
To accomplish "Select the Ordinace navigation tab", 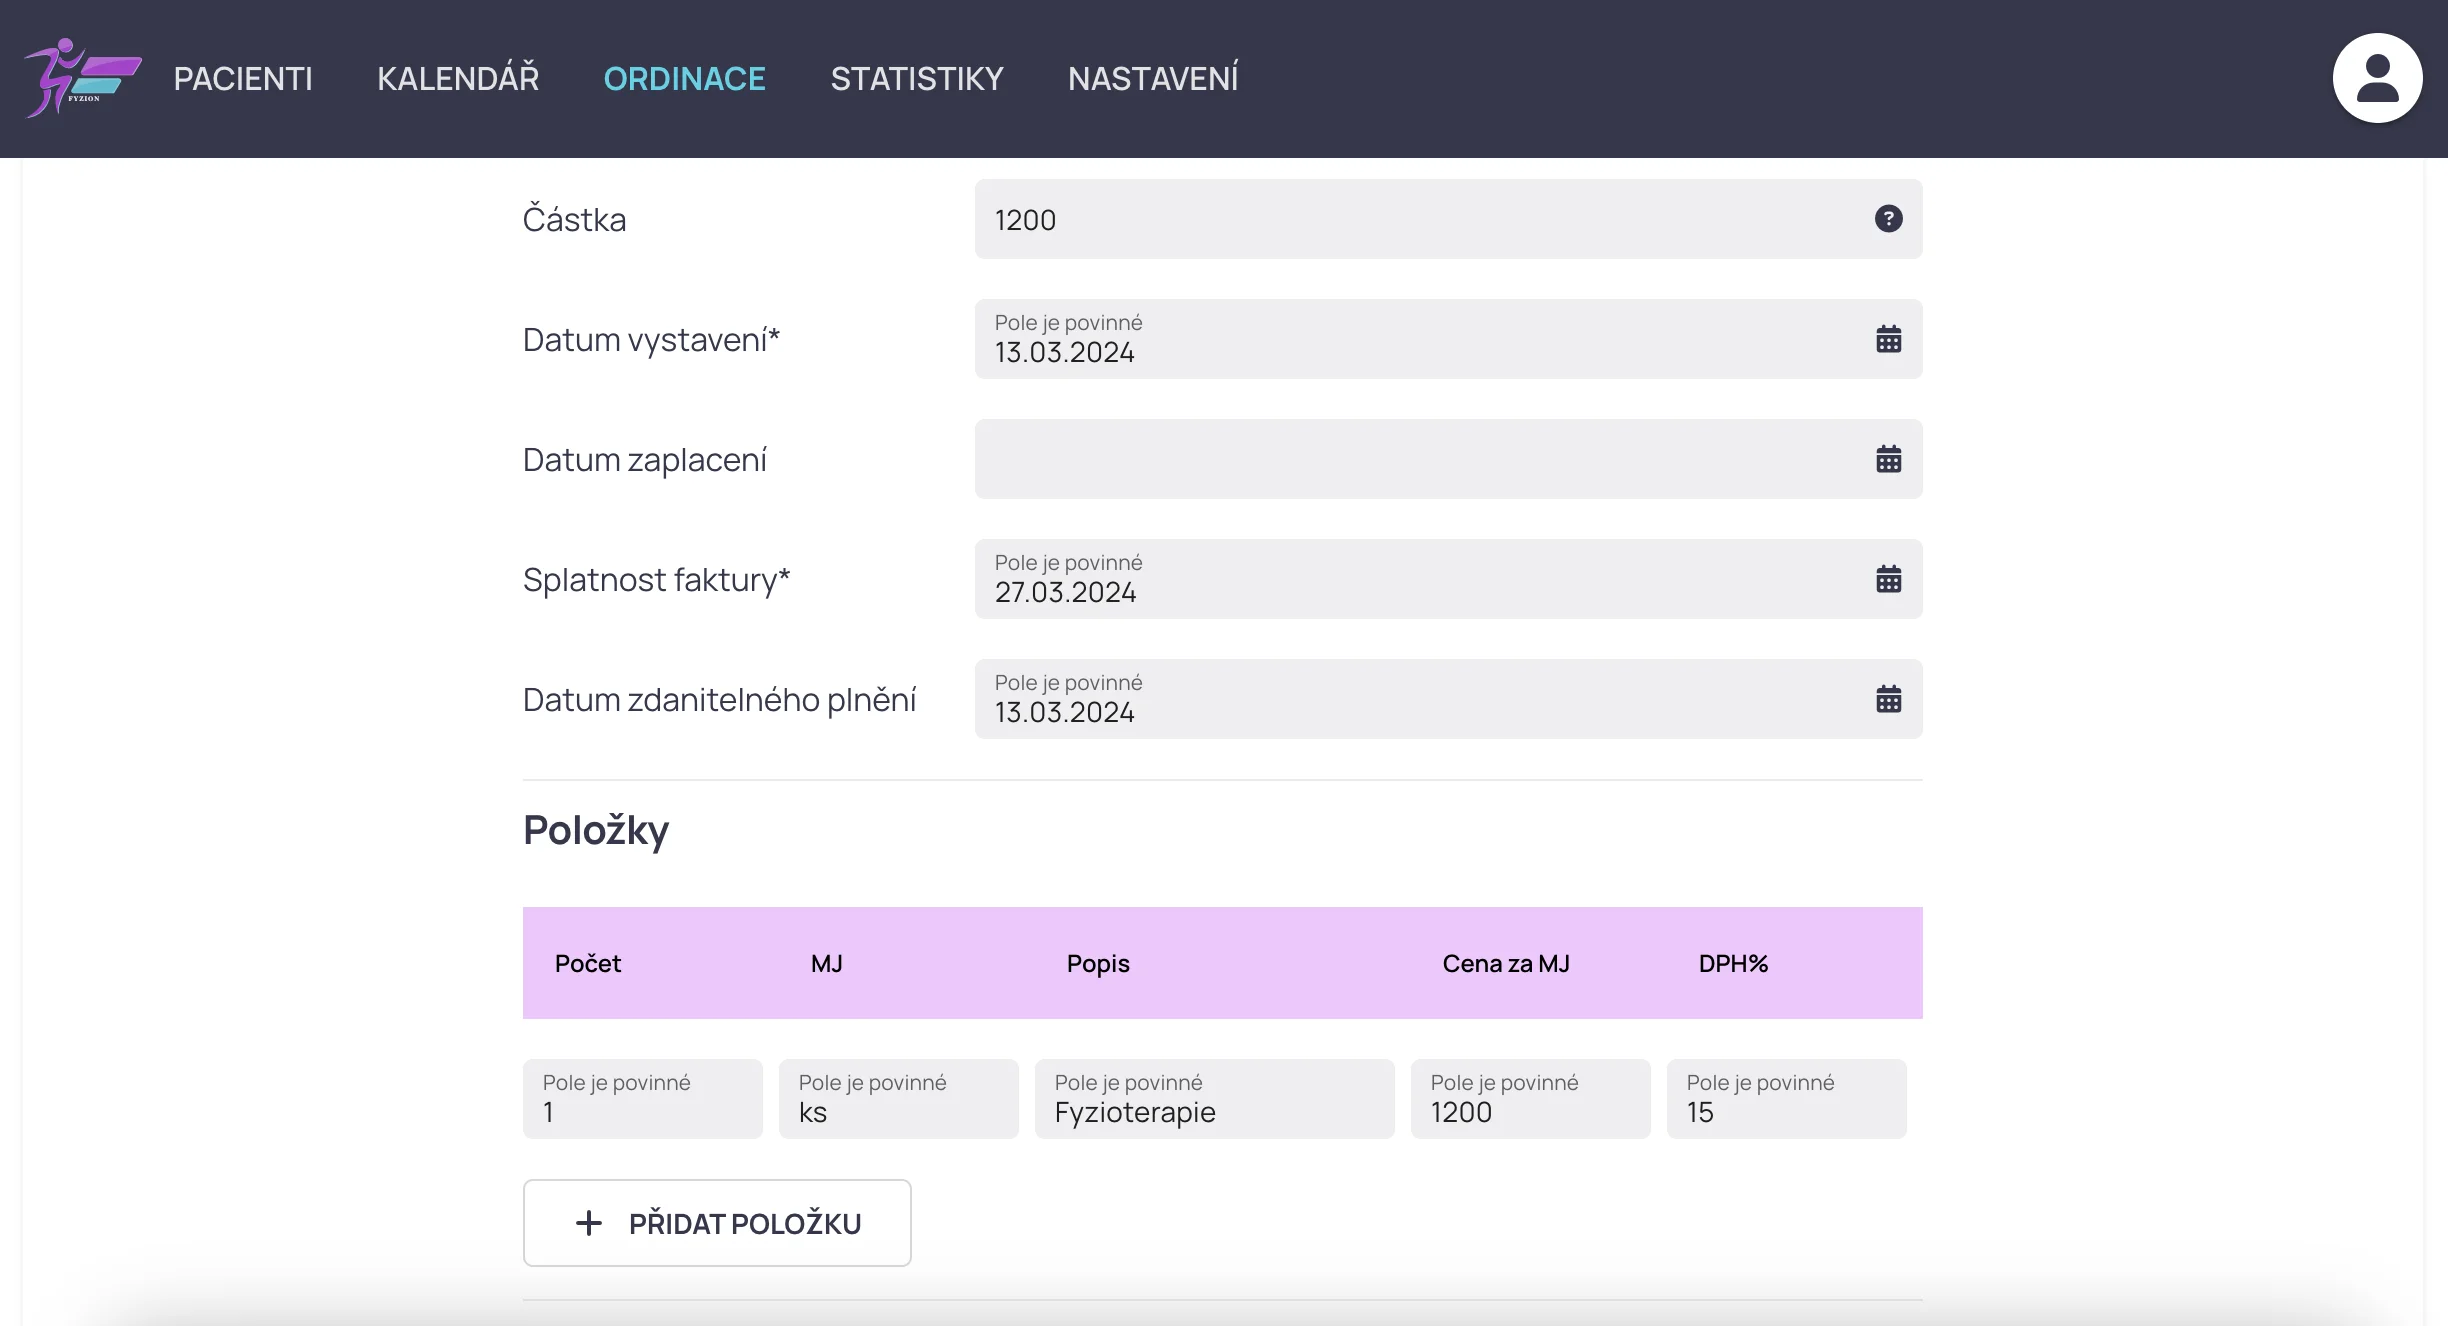I will pyautogui.click(x=684, y=78).
